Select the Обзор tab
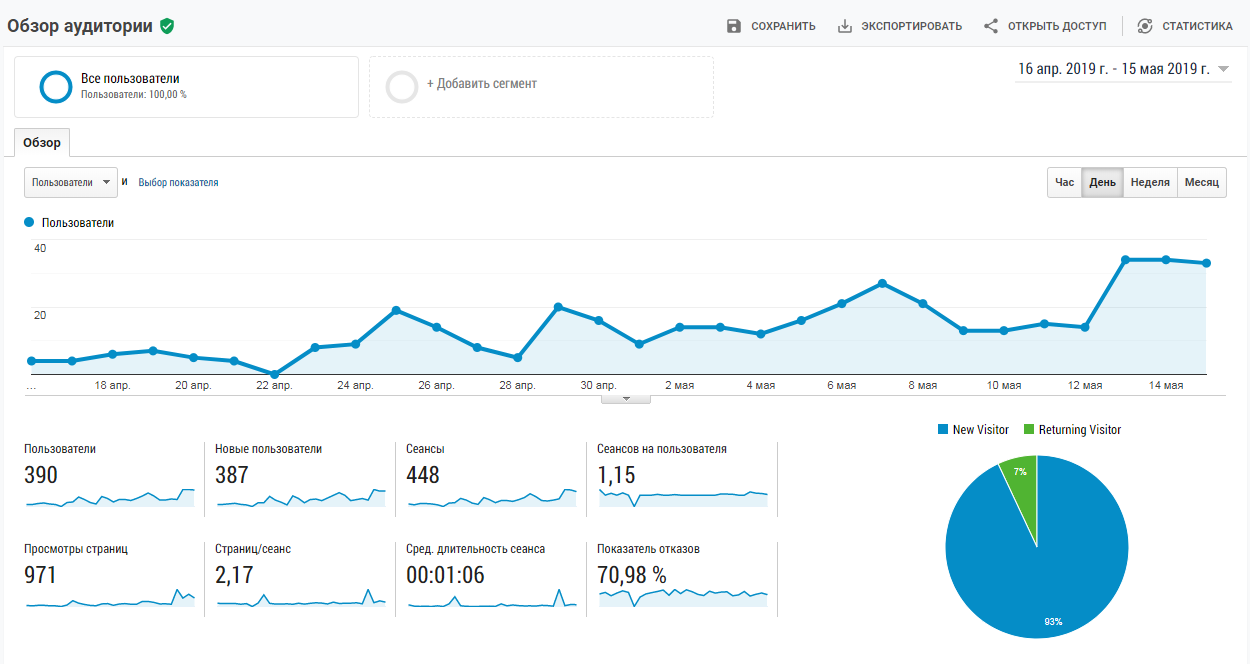Viewport: 1250px width, 664px height. tap(42, 143)
